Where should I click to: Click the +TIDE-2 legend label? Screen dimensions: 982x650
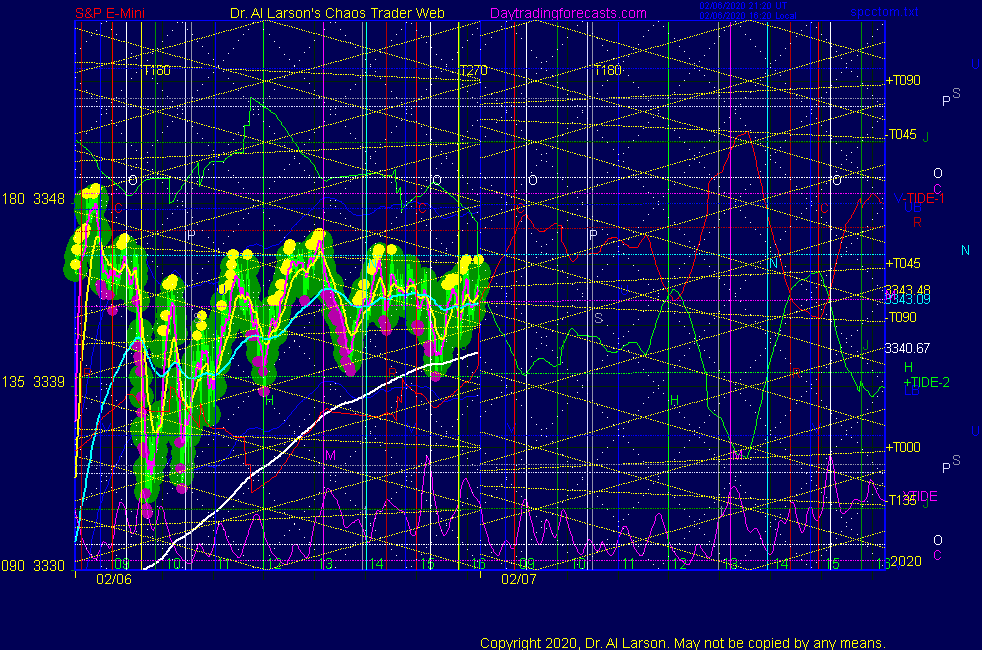pos(926,382)
